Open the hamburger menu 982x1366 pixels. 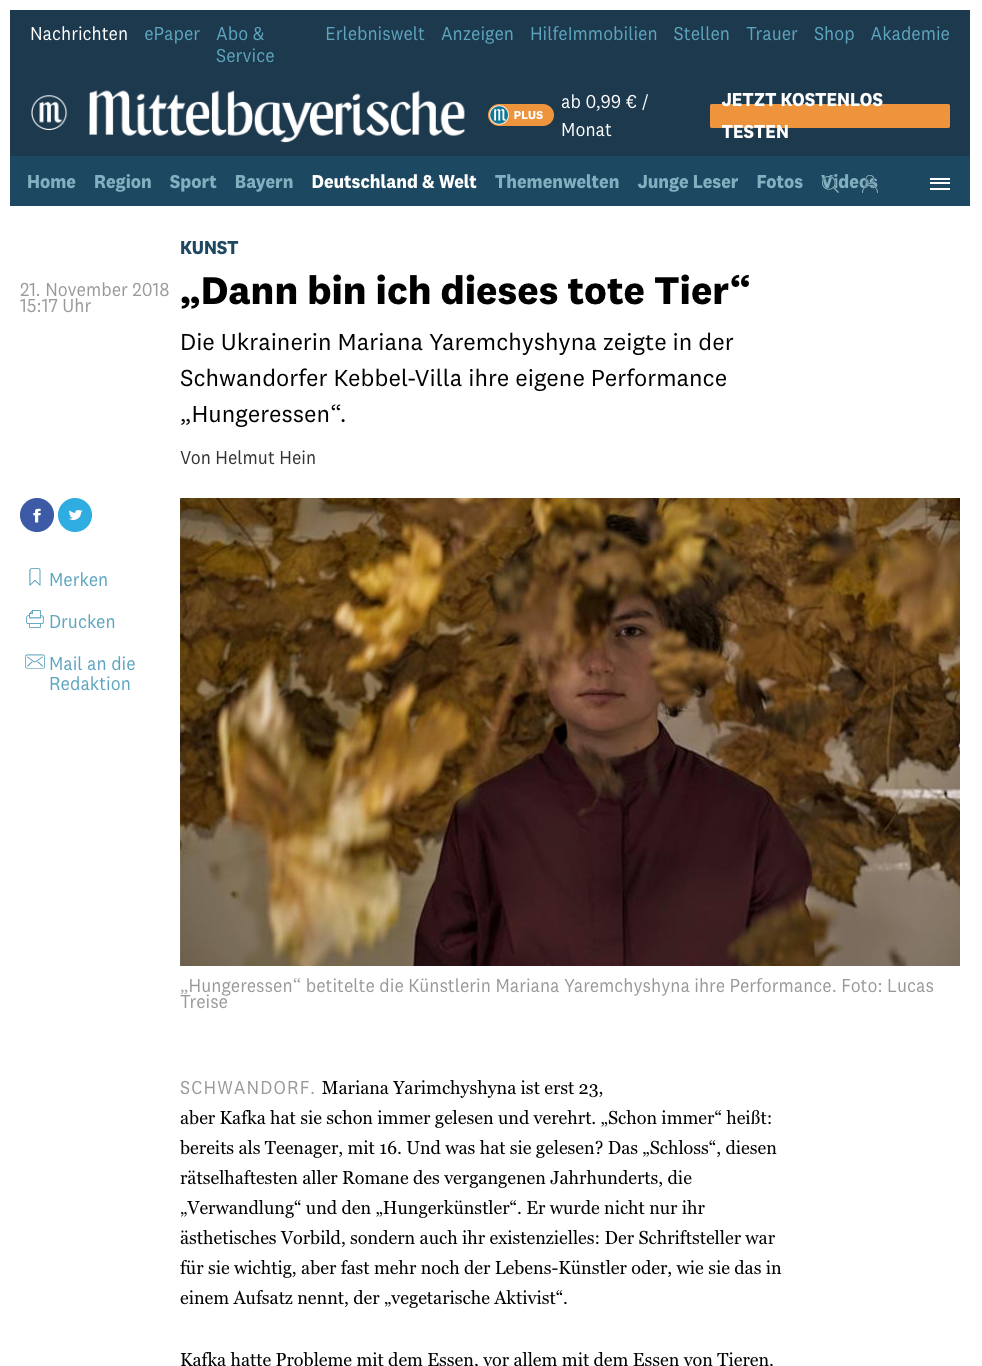940,183
